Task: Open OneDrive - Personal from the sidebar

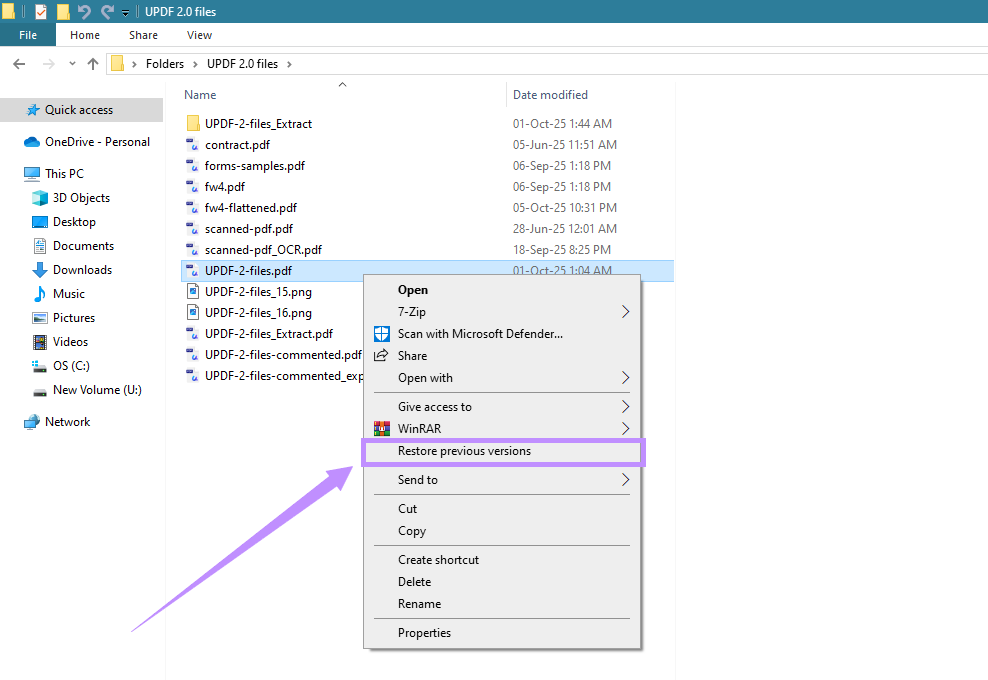Action: click(90, 141)
